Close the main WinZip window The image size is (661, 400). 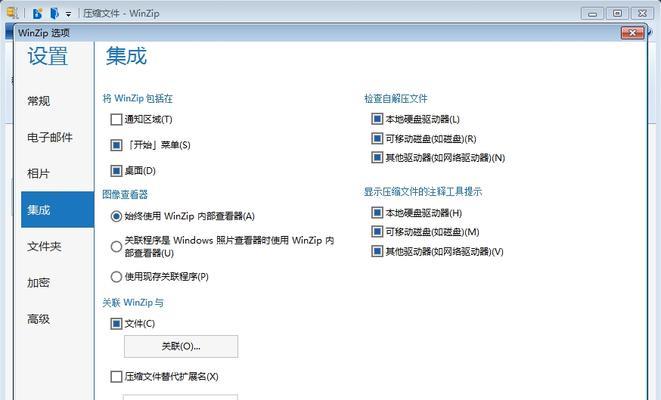[x=642, y=13]
